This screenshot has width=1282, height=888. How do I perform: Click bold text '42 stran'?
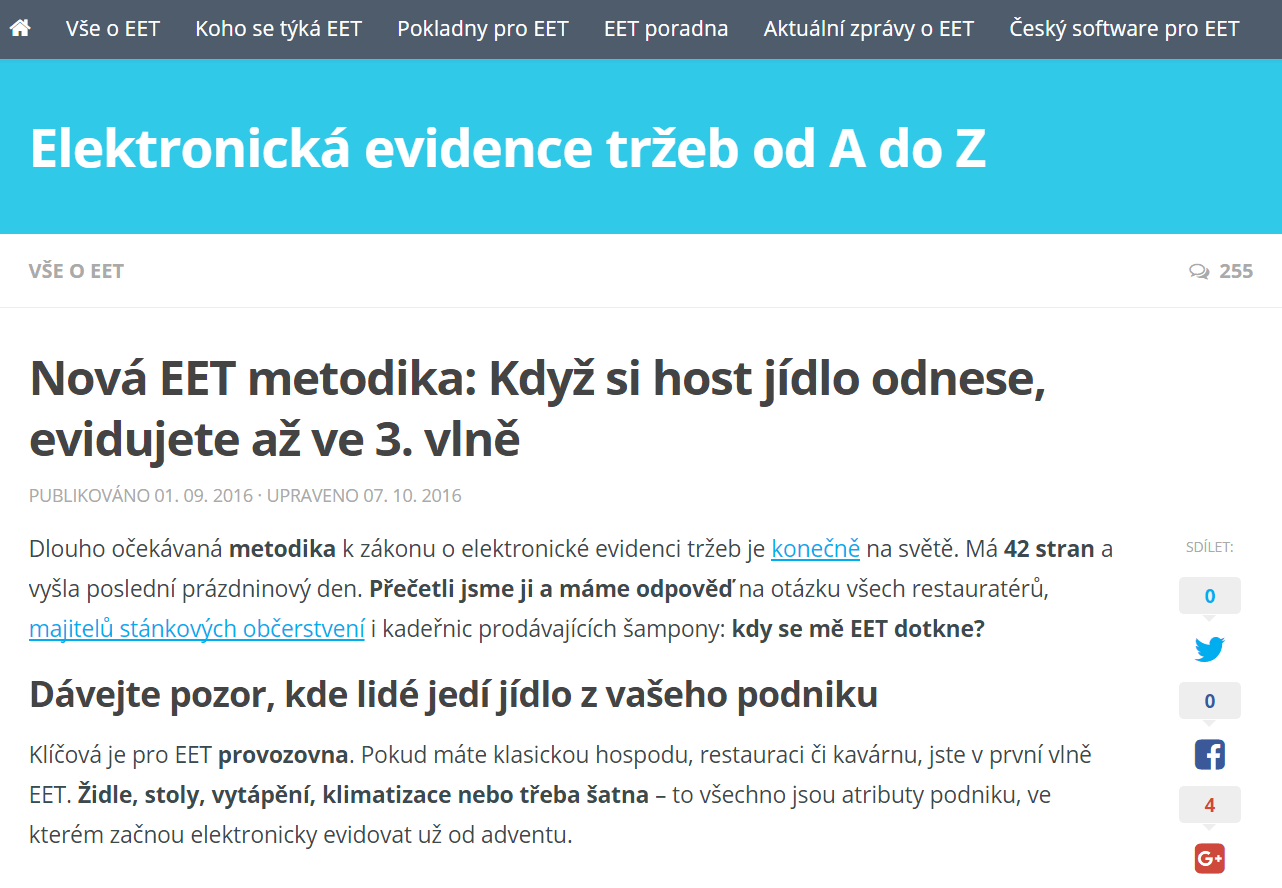coord(1049,548)
